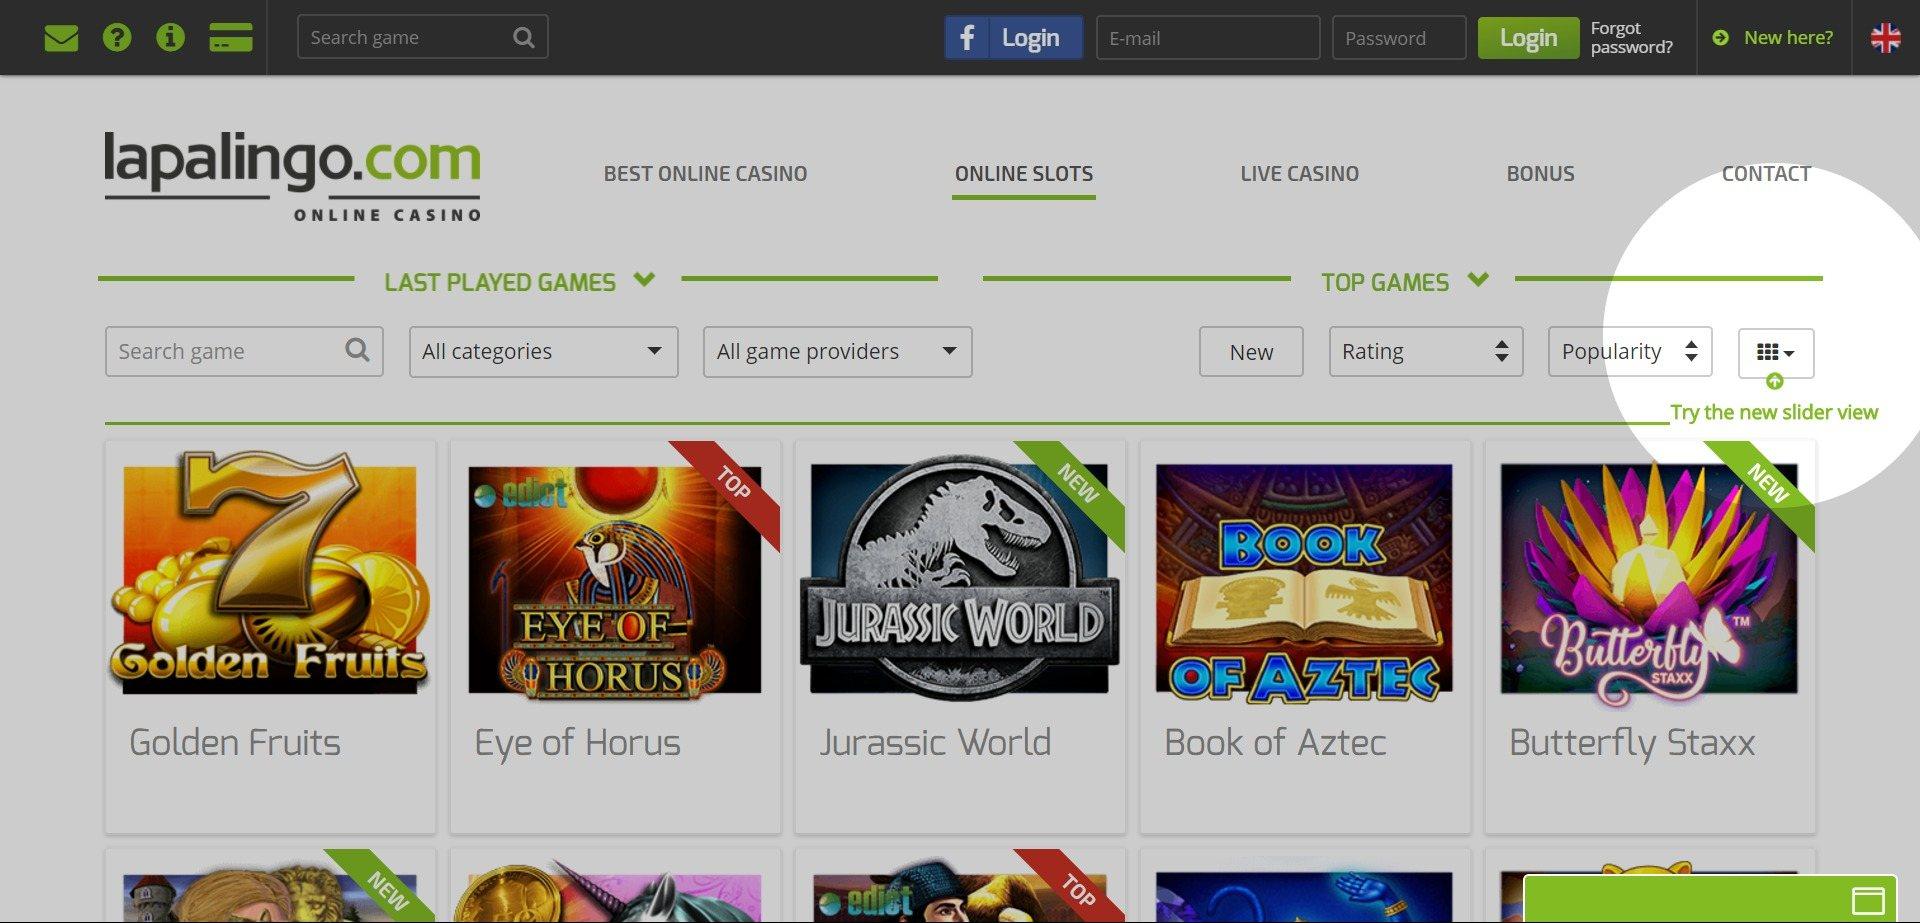Click the magnifier in top search bar
This screenshot has height=923, width=1920.
523,38
